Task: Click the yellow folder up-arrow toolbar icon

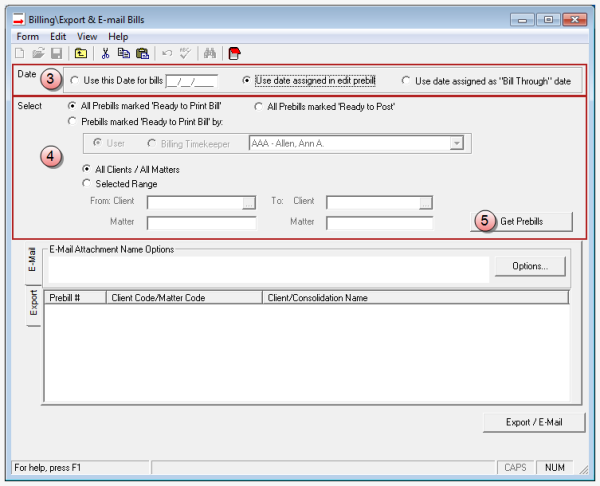Action: [81, 53]
